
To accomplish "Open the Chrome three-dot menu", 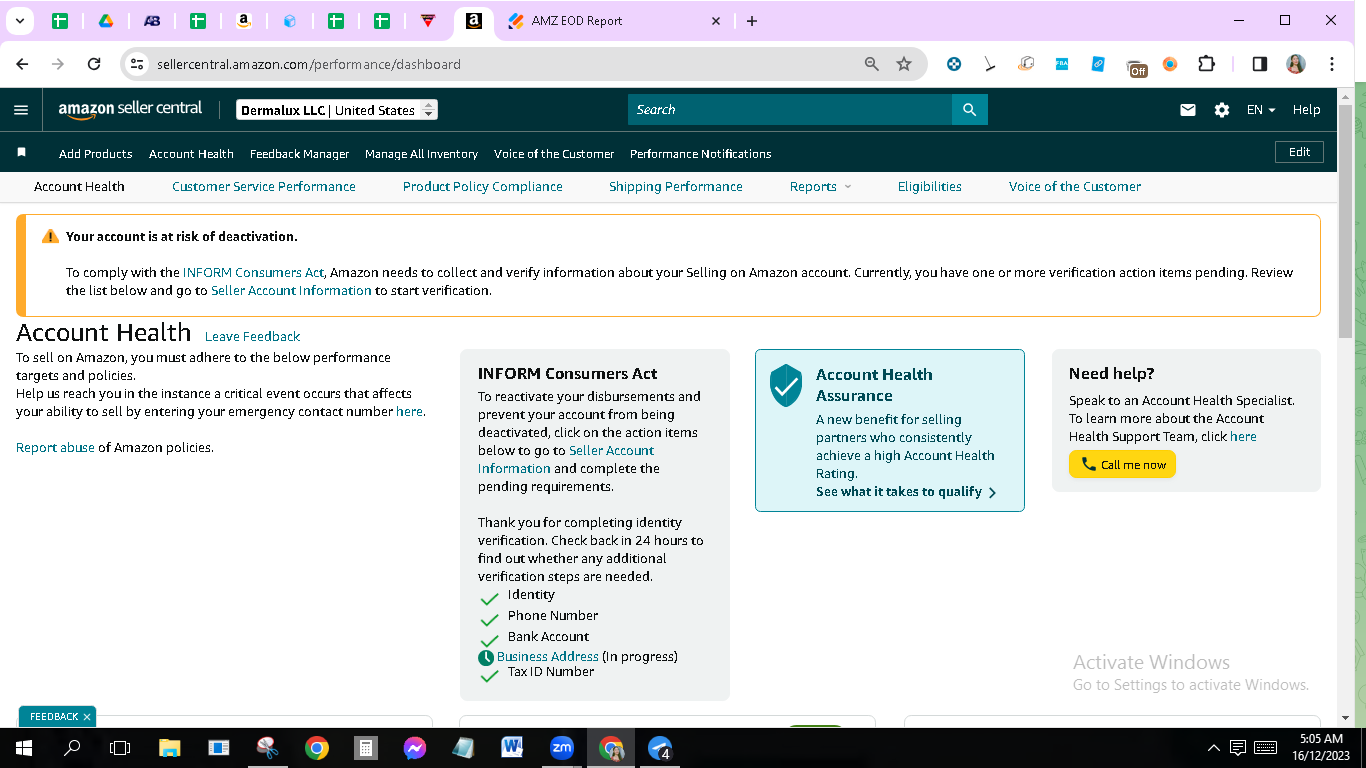I will [x=1332, y=64].
